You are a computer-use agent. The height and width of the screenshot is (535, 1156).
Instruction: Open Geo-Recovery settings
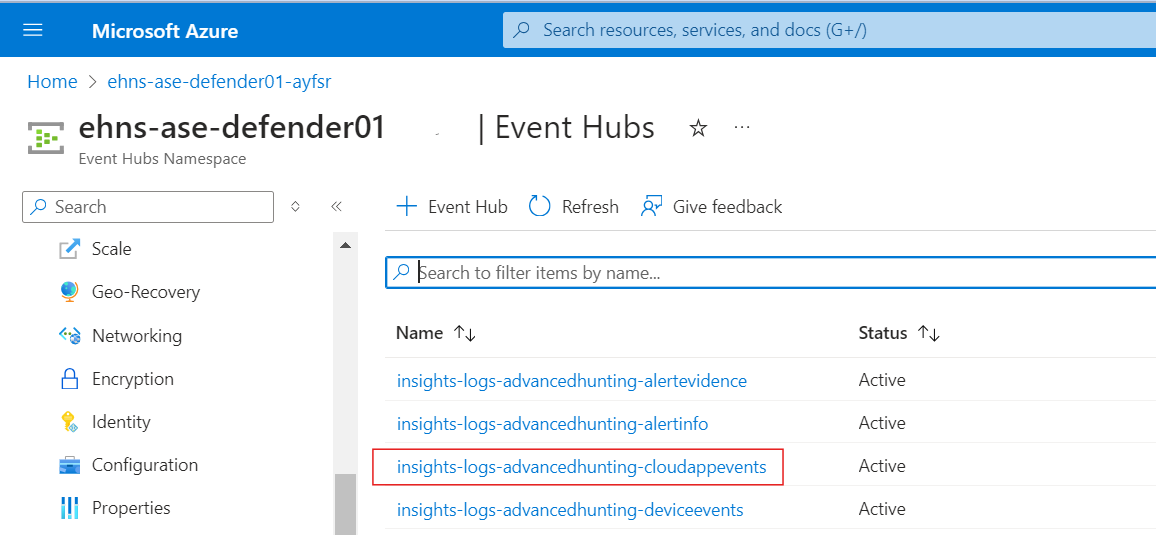[146, 293]
